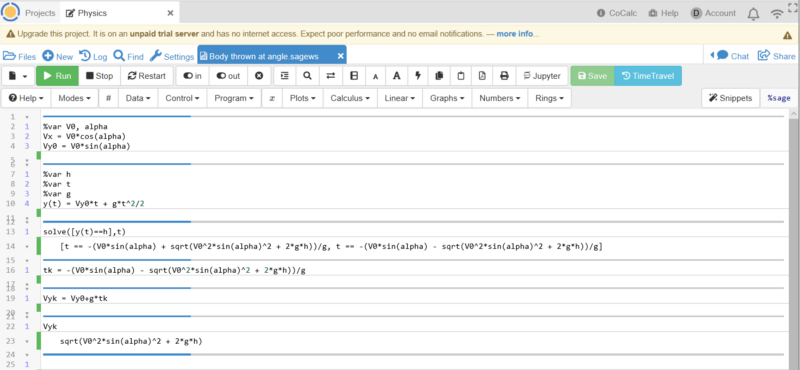The height and width of the screenshot is (370, 800).
Task: Close the 'Body thrown at angle.sagews' file tab
Action: (340, 56)
